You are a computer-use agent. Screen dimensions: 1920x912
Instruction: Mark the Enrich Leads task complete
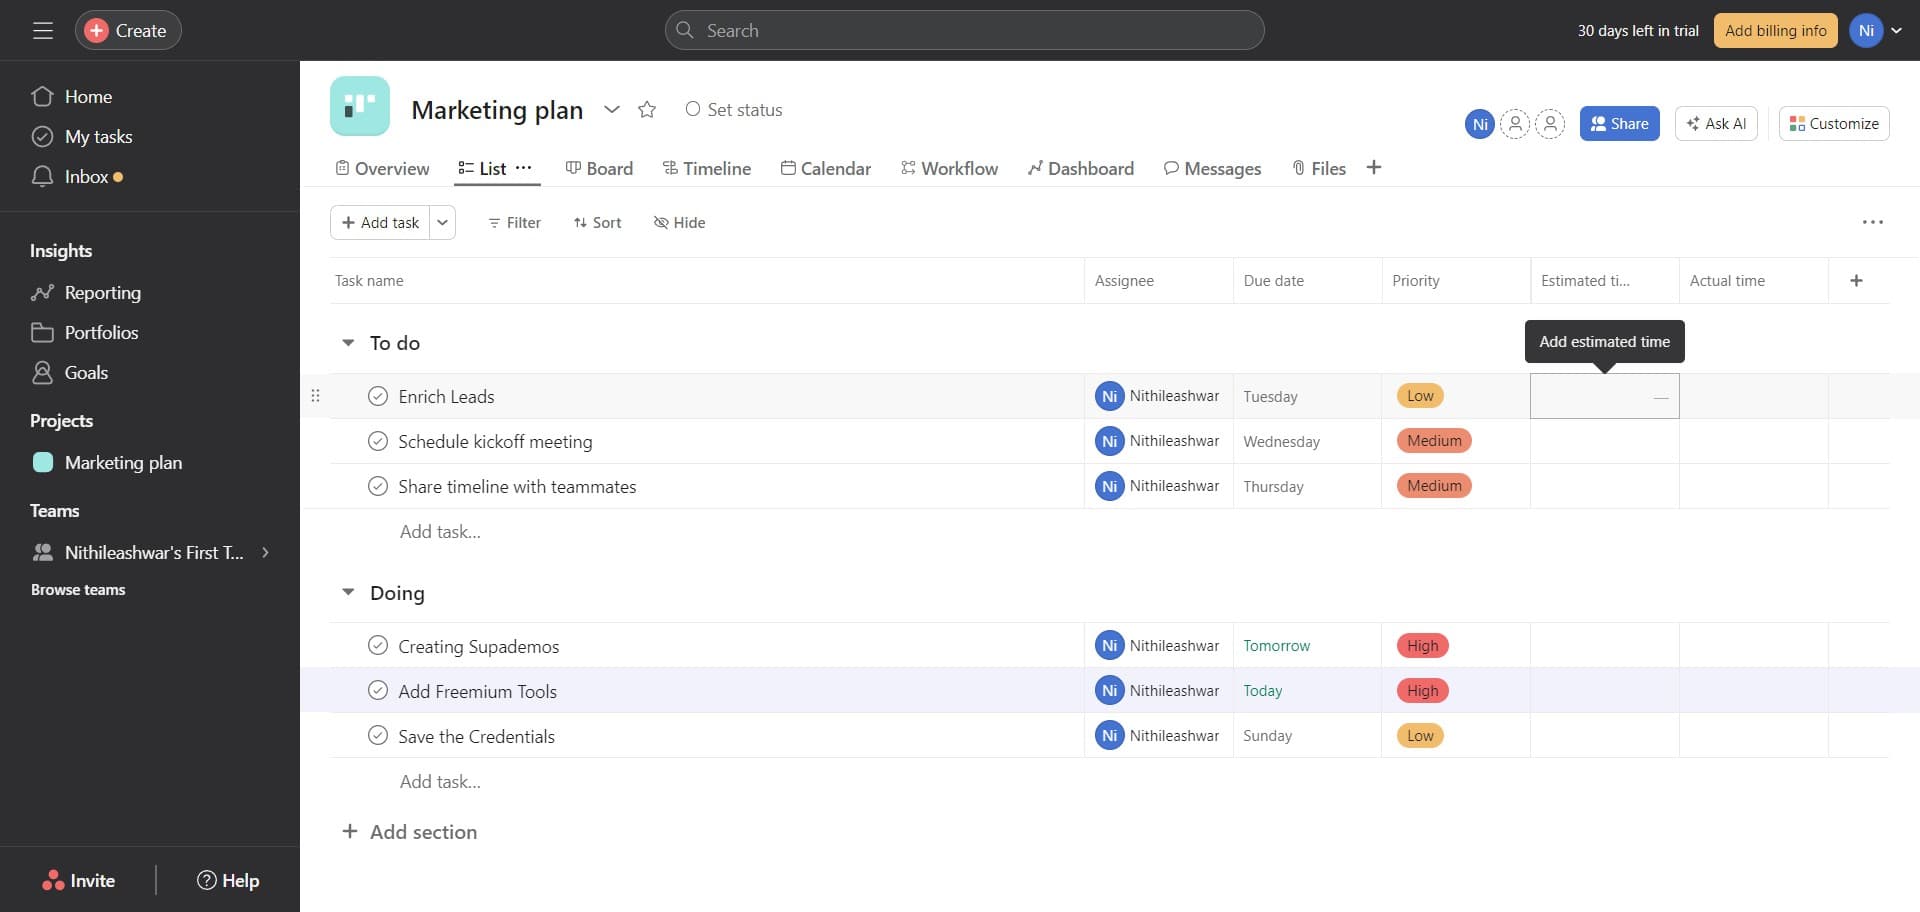[x=378, y=396]
